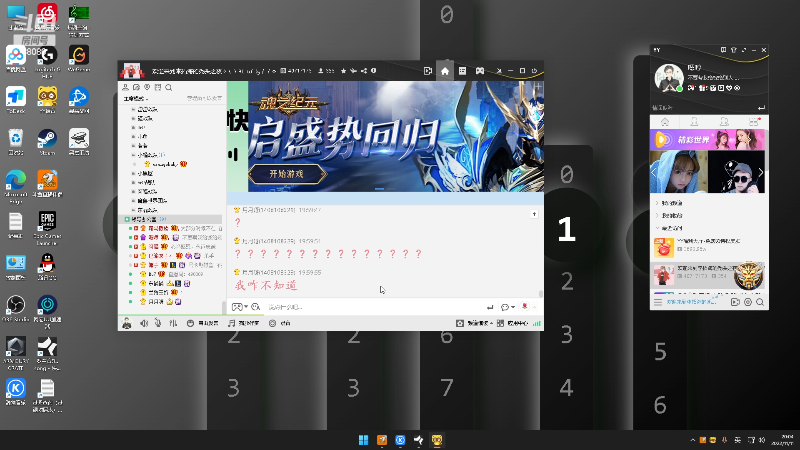This screenshot has width=800, height=450.
Task: Open the OBS Studio desktop shortcut
Action: pos(15,308)
